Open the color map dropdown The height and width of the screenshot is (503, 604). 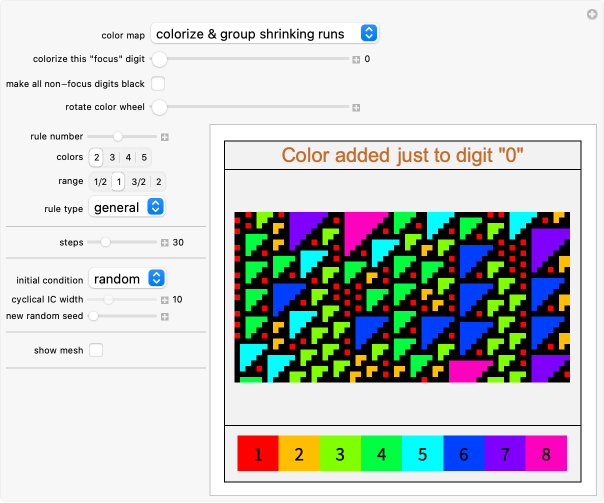coord(264,34)
